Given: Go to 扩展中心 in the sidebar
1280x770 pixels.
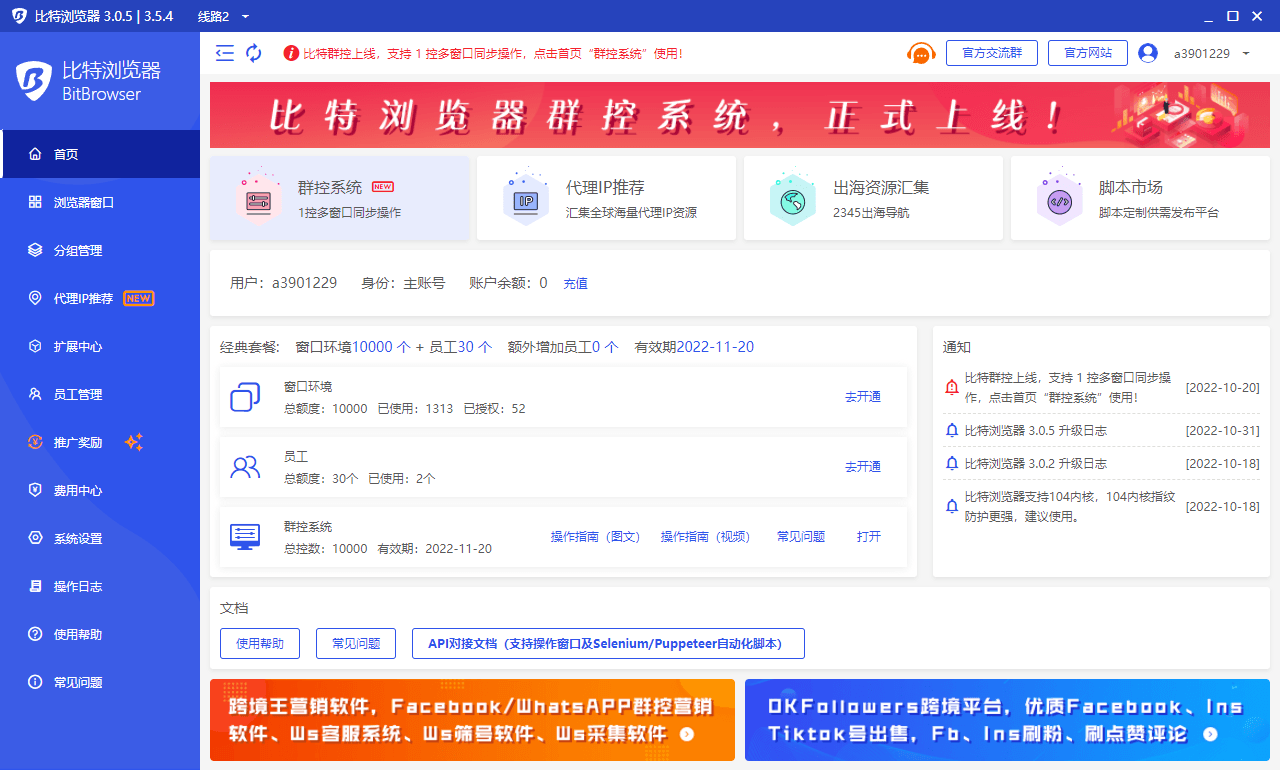Looking at the screenshot, I should (78, 346).
